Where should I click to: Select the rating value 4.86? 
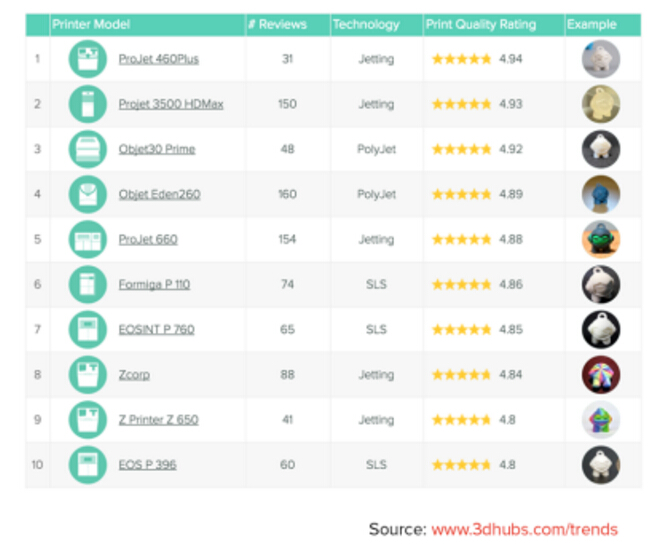(511, 284)
